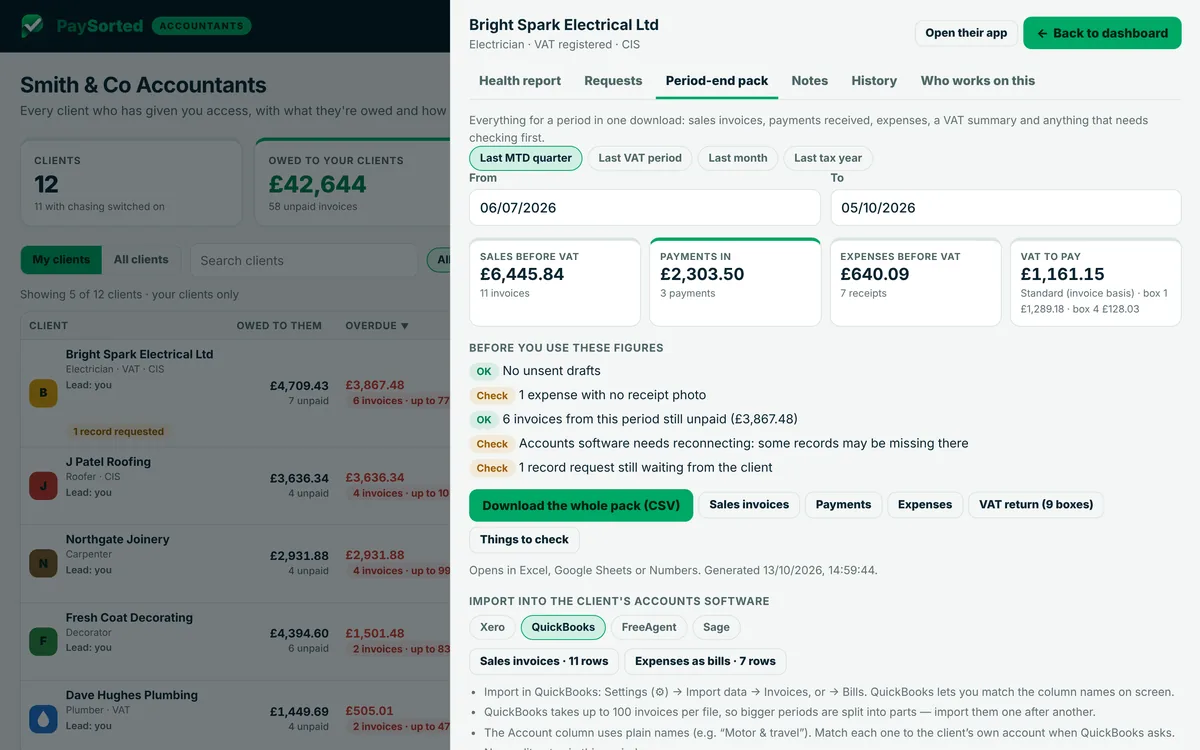Open the Requests tab
1200x750 pixels.
click(x=613, y=81)
